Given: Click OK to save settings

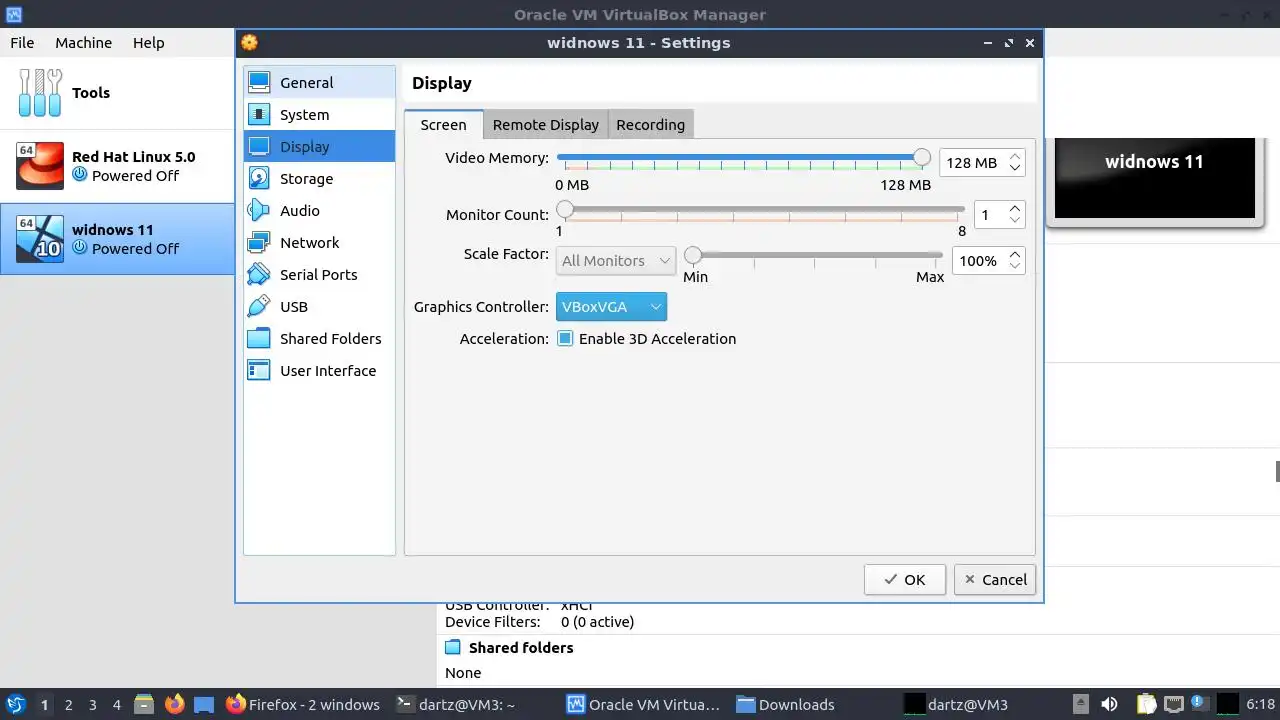Looking at the screenshot, I should pos(905,579).
